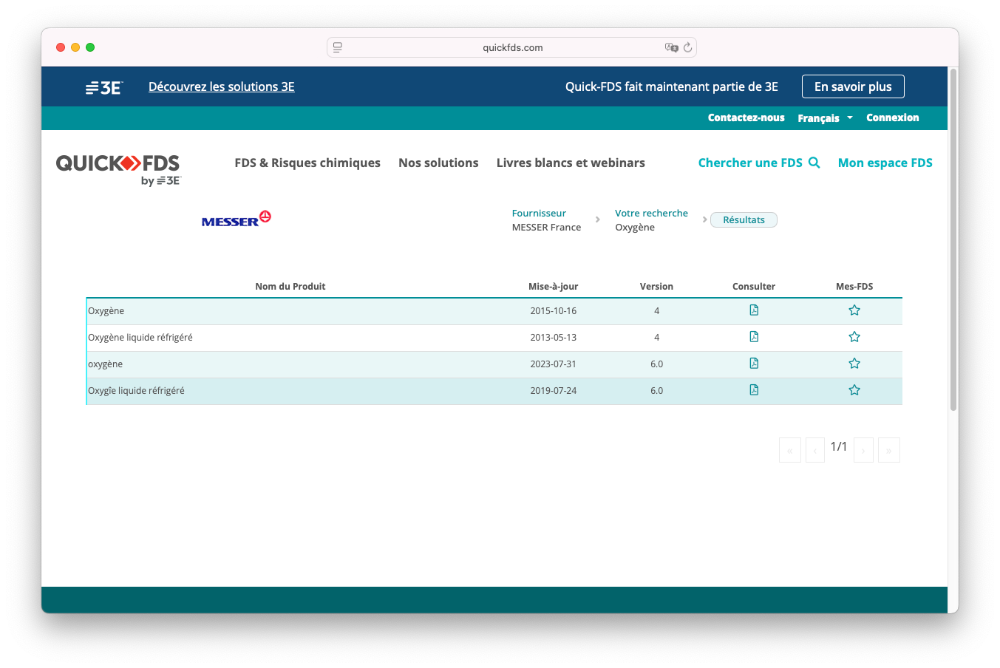Open PDF for Oxygèe liquide réfrigéré 2019
1000x668 pixels.
click(754, 390)
